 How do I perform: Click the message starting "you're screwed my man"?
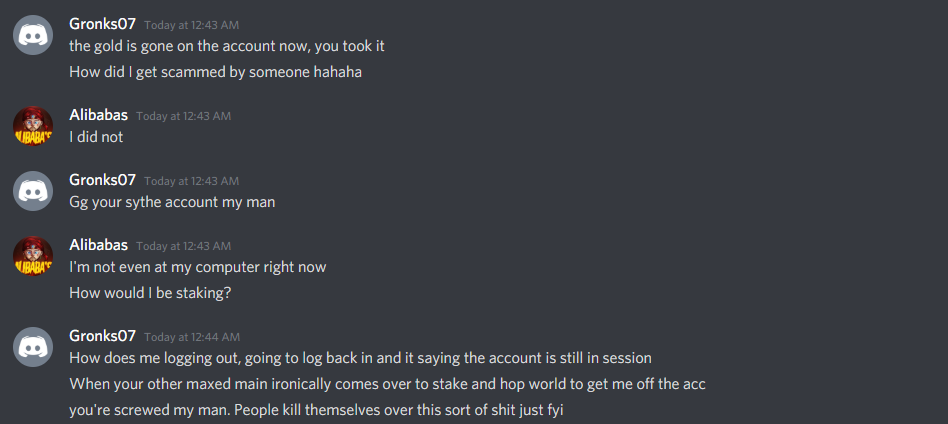316,410
